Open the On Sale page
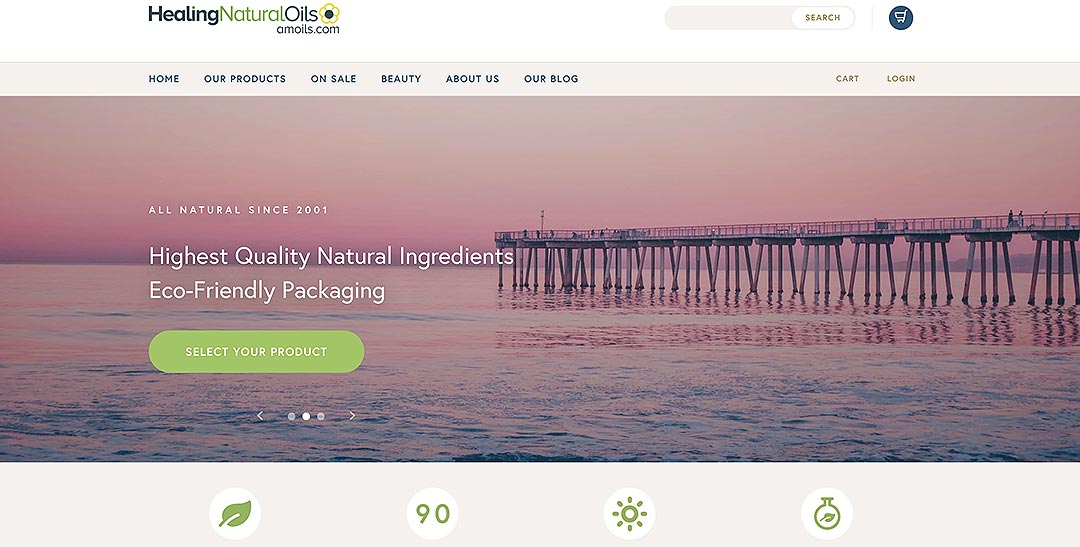 click(x=333, y=79)
